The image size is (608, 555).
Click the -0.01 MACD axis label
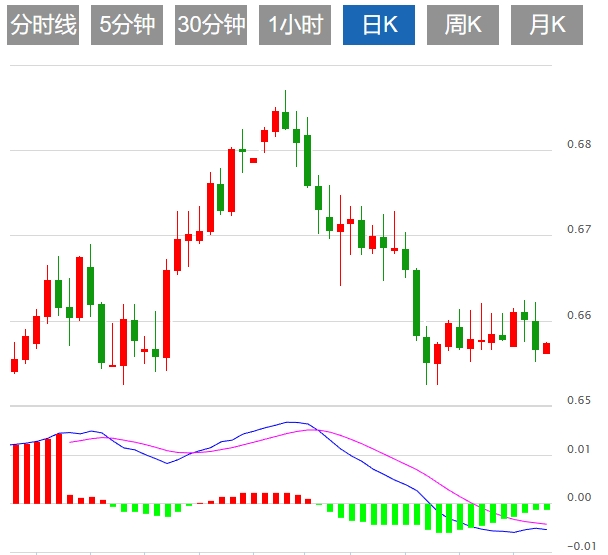click(x=581, y=546)
